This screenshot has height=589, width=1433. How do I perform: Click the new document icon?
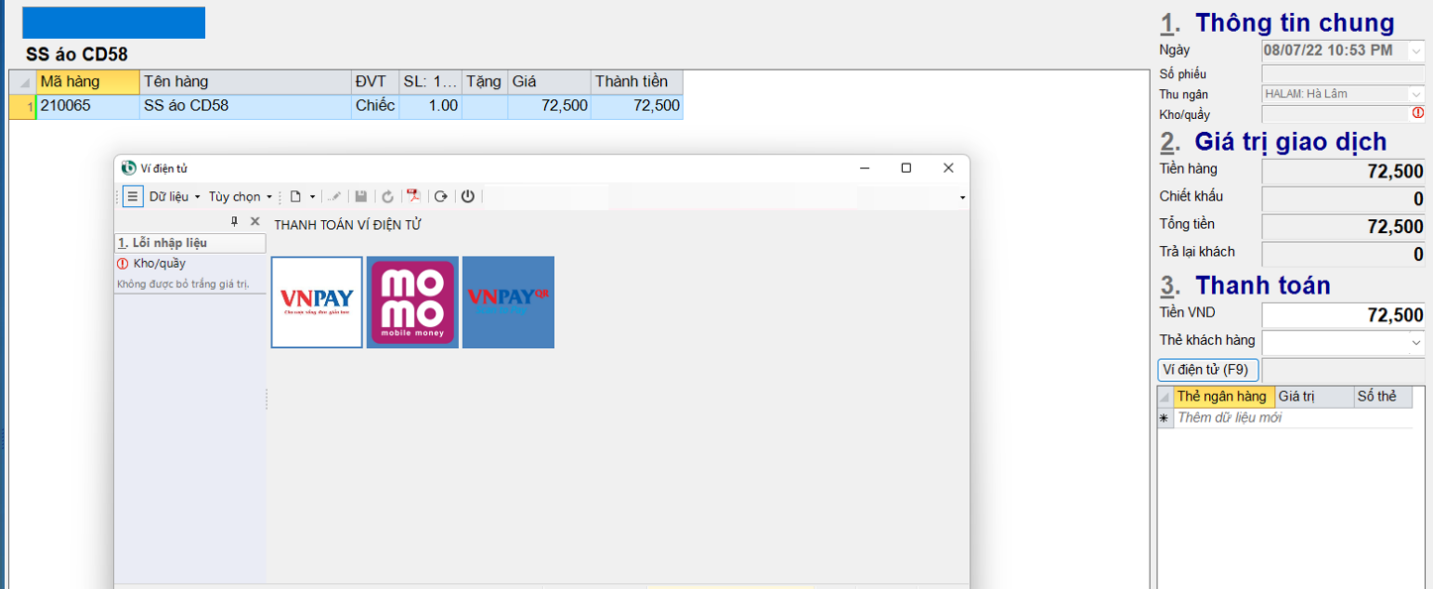296,197
